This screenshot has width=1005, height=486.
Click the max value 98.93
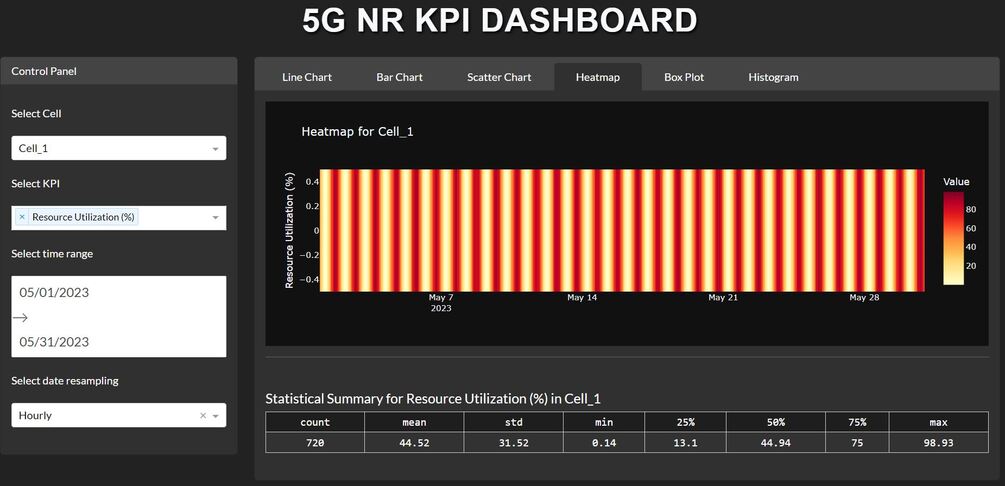pyautogui.click(x=938, y=442)
